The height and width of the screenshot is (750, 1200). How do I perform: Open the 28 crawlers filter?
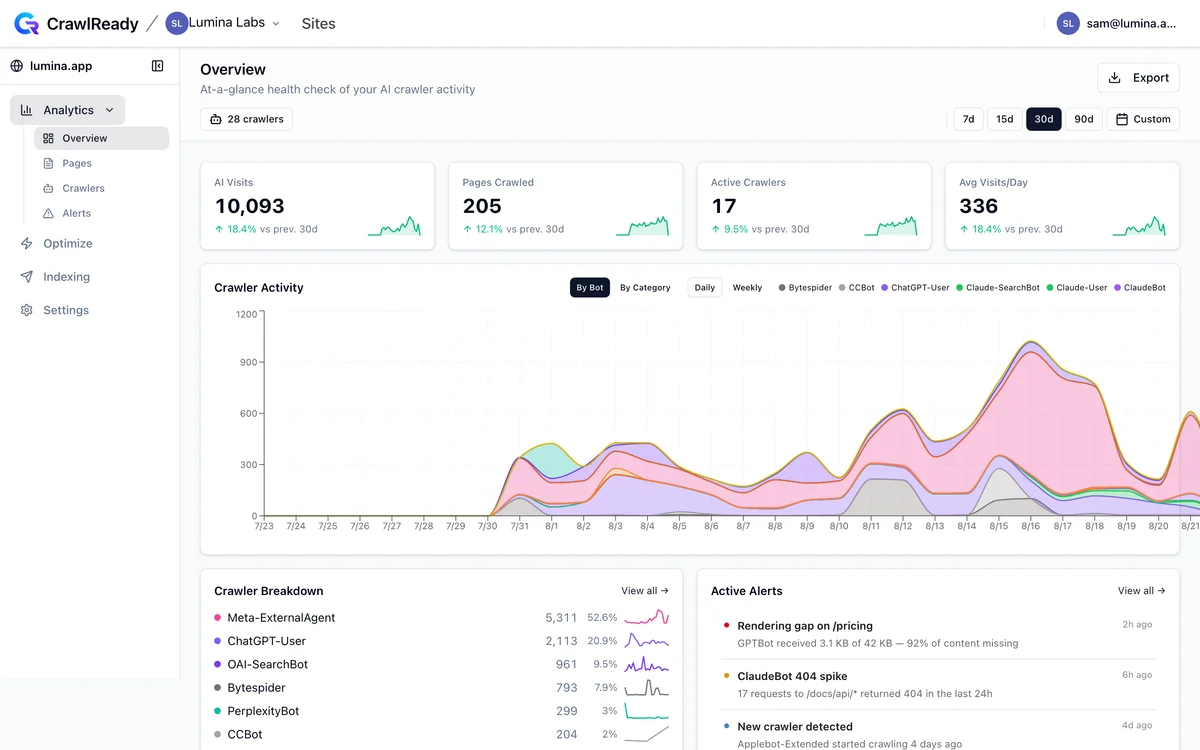pos(246,119)
